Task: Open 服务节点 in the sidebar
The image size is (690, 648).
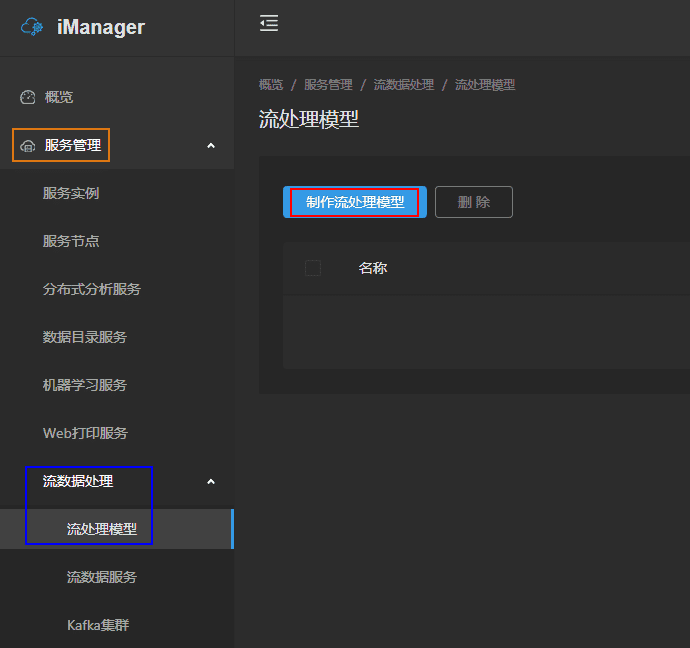Action: click(71, 242)
